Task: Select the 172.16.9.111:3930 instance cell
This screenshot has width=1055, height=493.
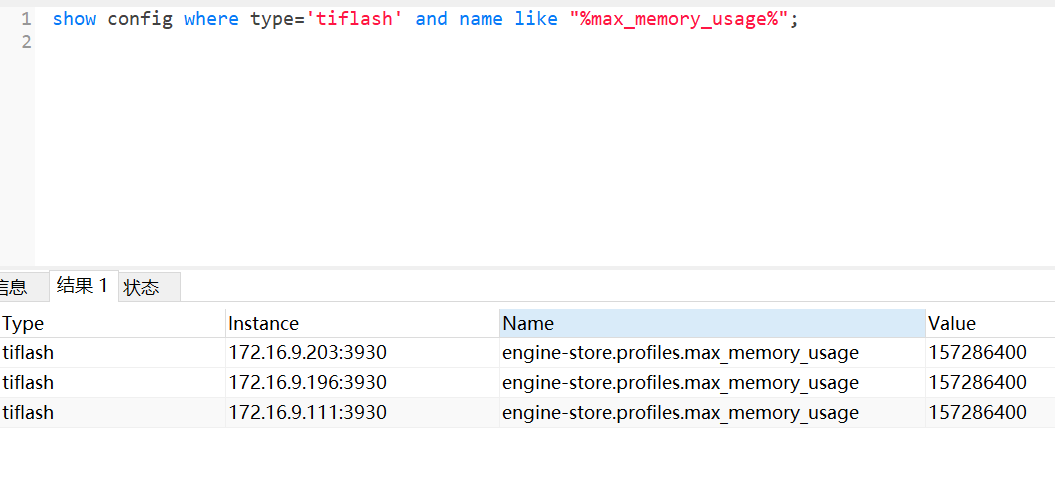Action: pyautogui.click(x=307, y=413)
